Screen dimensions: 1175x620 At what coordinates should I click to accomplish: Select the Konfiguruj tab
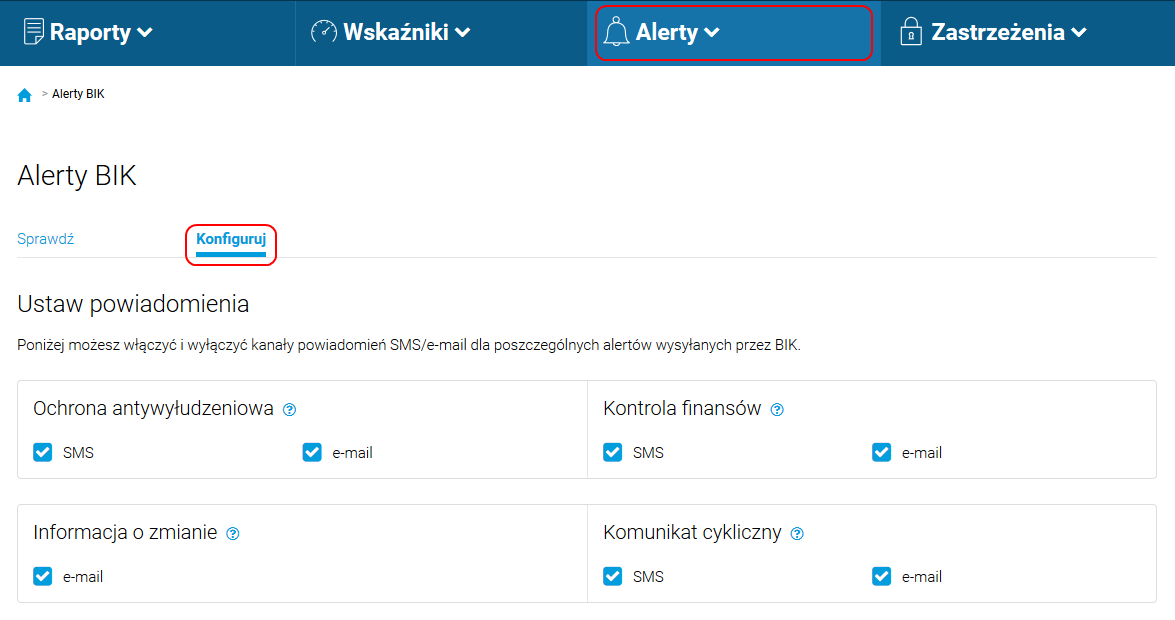(x=231, y=239)
